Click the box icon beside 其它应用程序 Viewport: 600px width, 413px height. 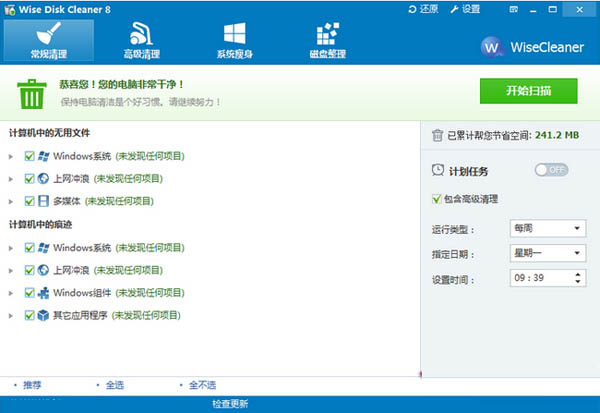click(x=43, y=315)
